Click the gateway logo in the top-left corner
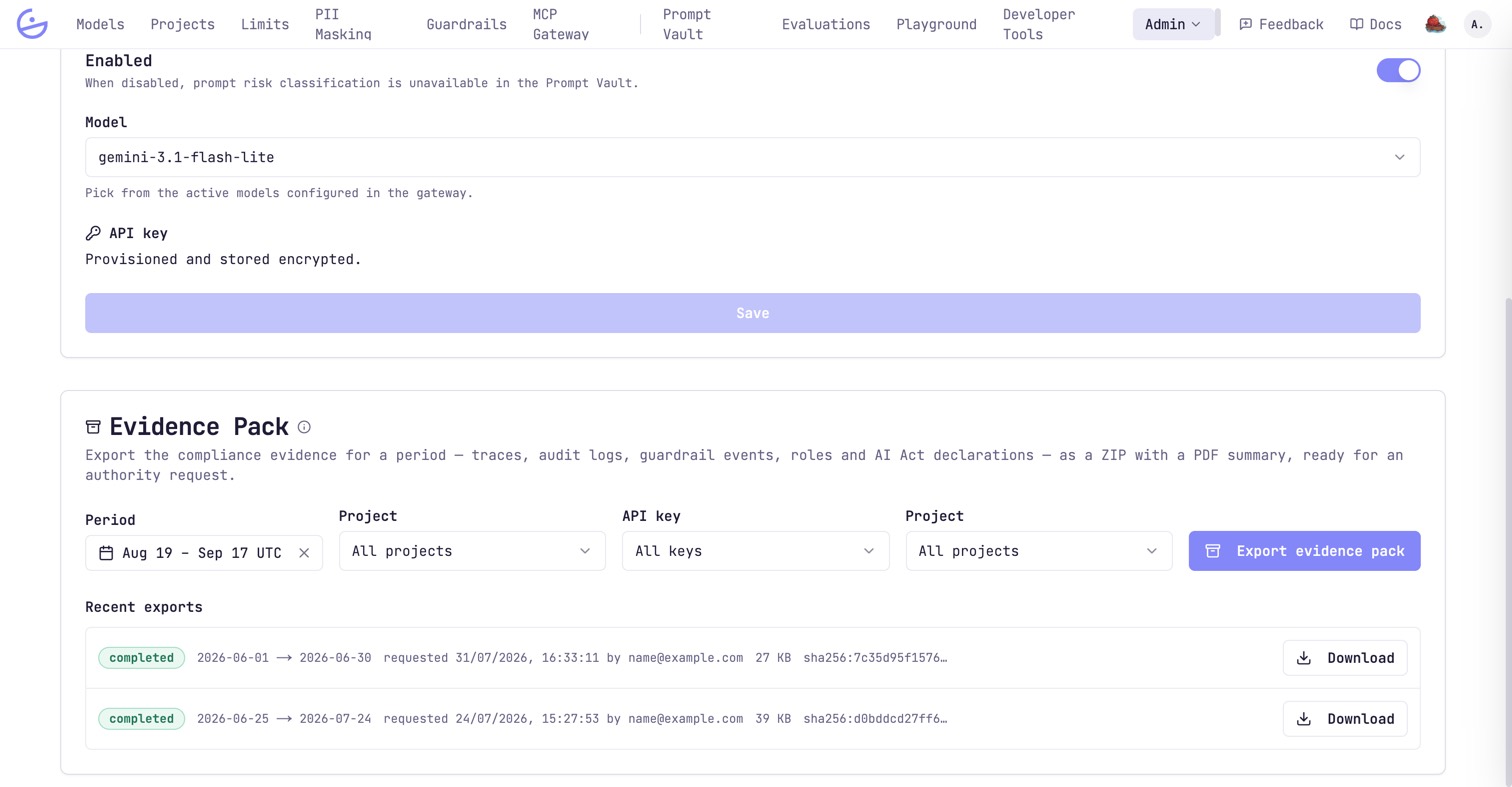Image resolution: width=1512 pixels, height=787 pixels. pos(33,24)
